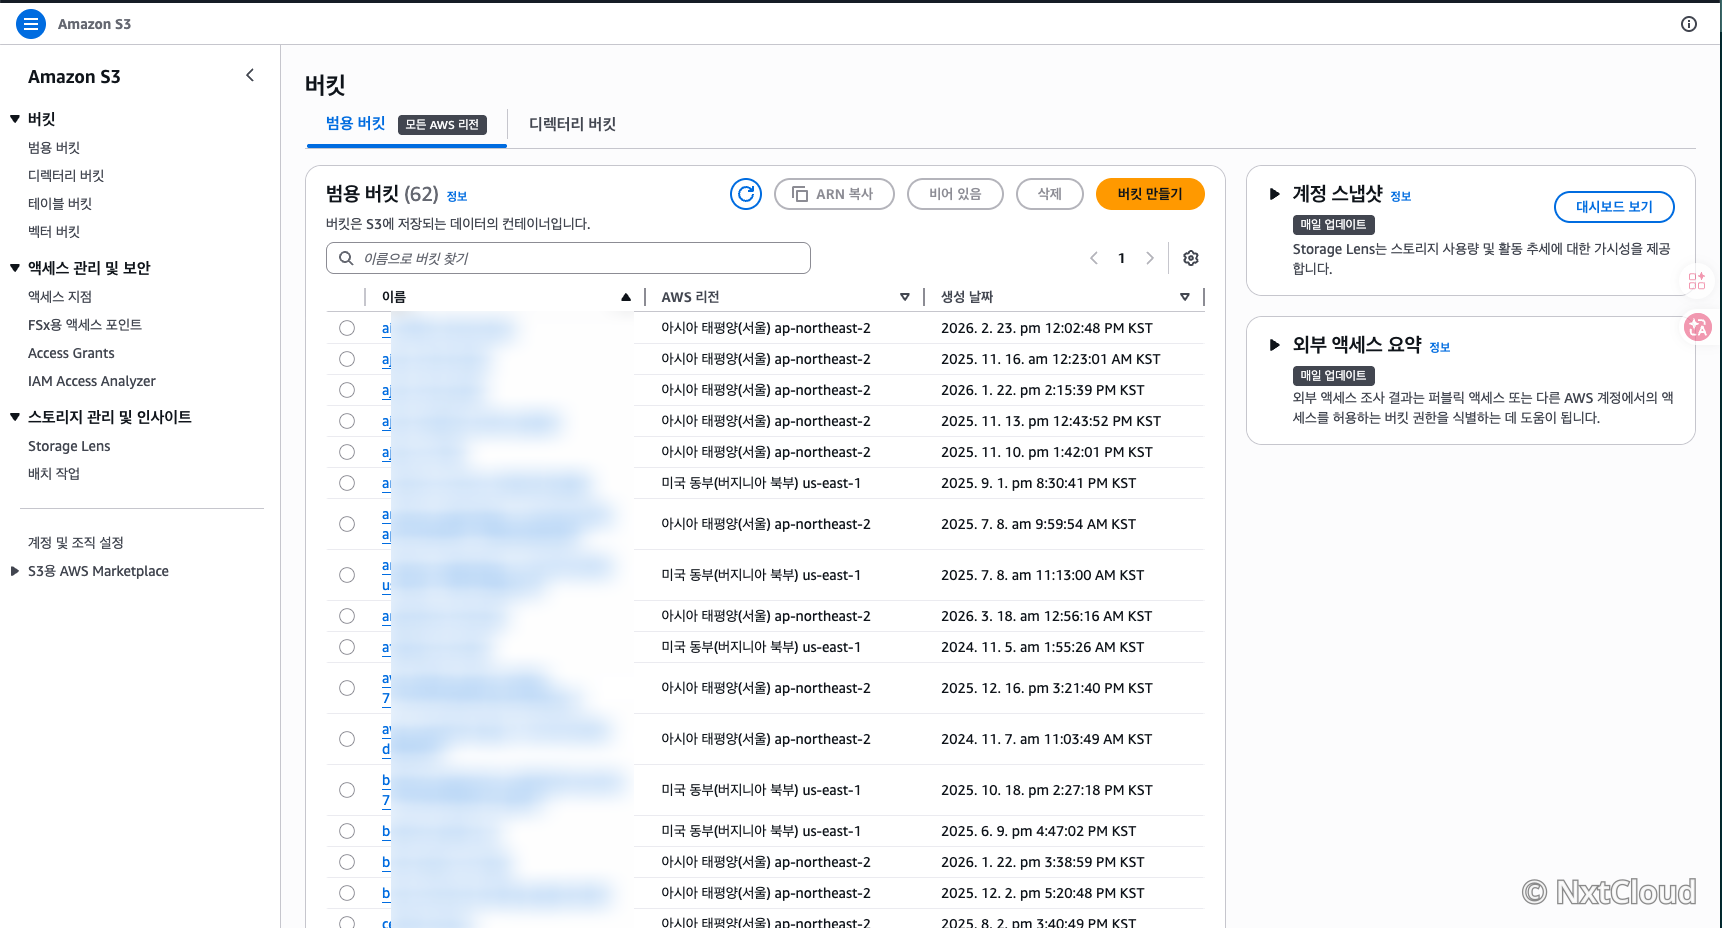Click the 비어 있음 button
1722x928 pixels.
[955, 194]
